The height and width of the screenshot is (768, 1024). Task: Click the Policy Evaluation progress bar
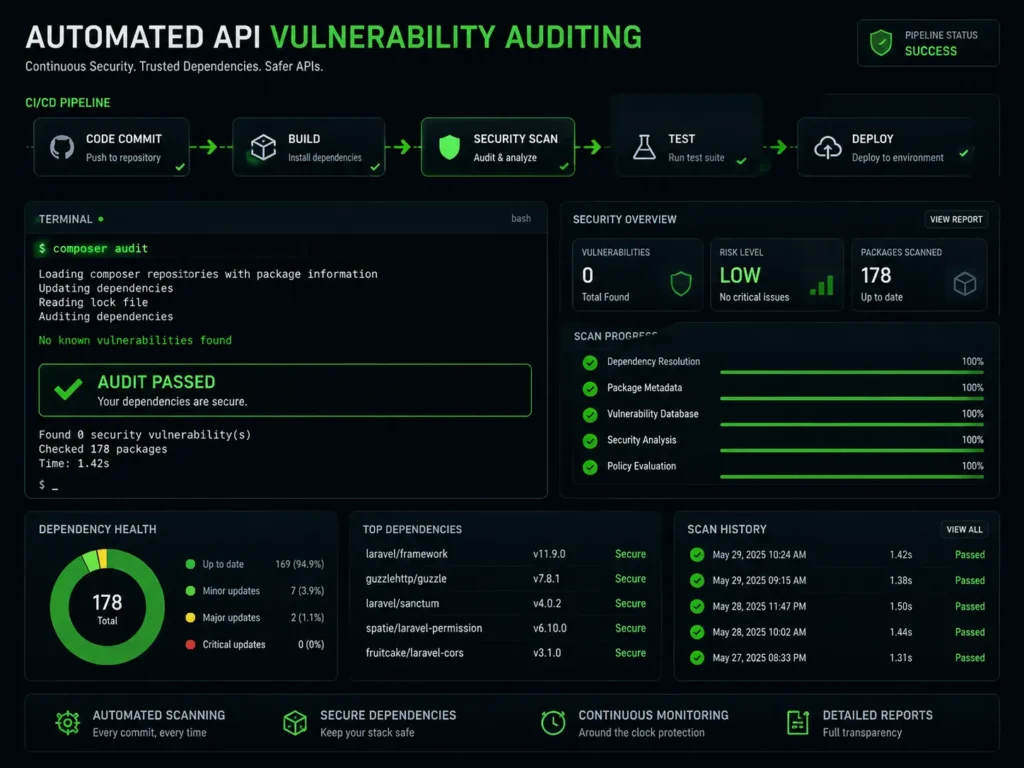pyautogui.click(x=852, y=477)
